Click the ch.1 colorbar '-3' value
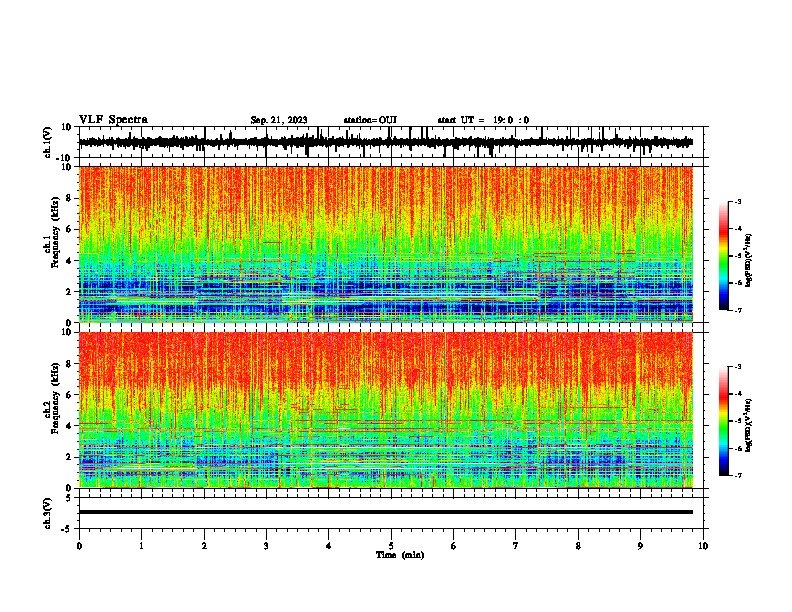Image resolution: width=792 pixels, height=612 pixels. tap(737, 201)
